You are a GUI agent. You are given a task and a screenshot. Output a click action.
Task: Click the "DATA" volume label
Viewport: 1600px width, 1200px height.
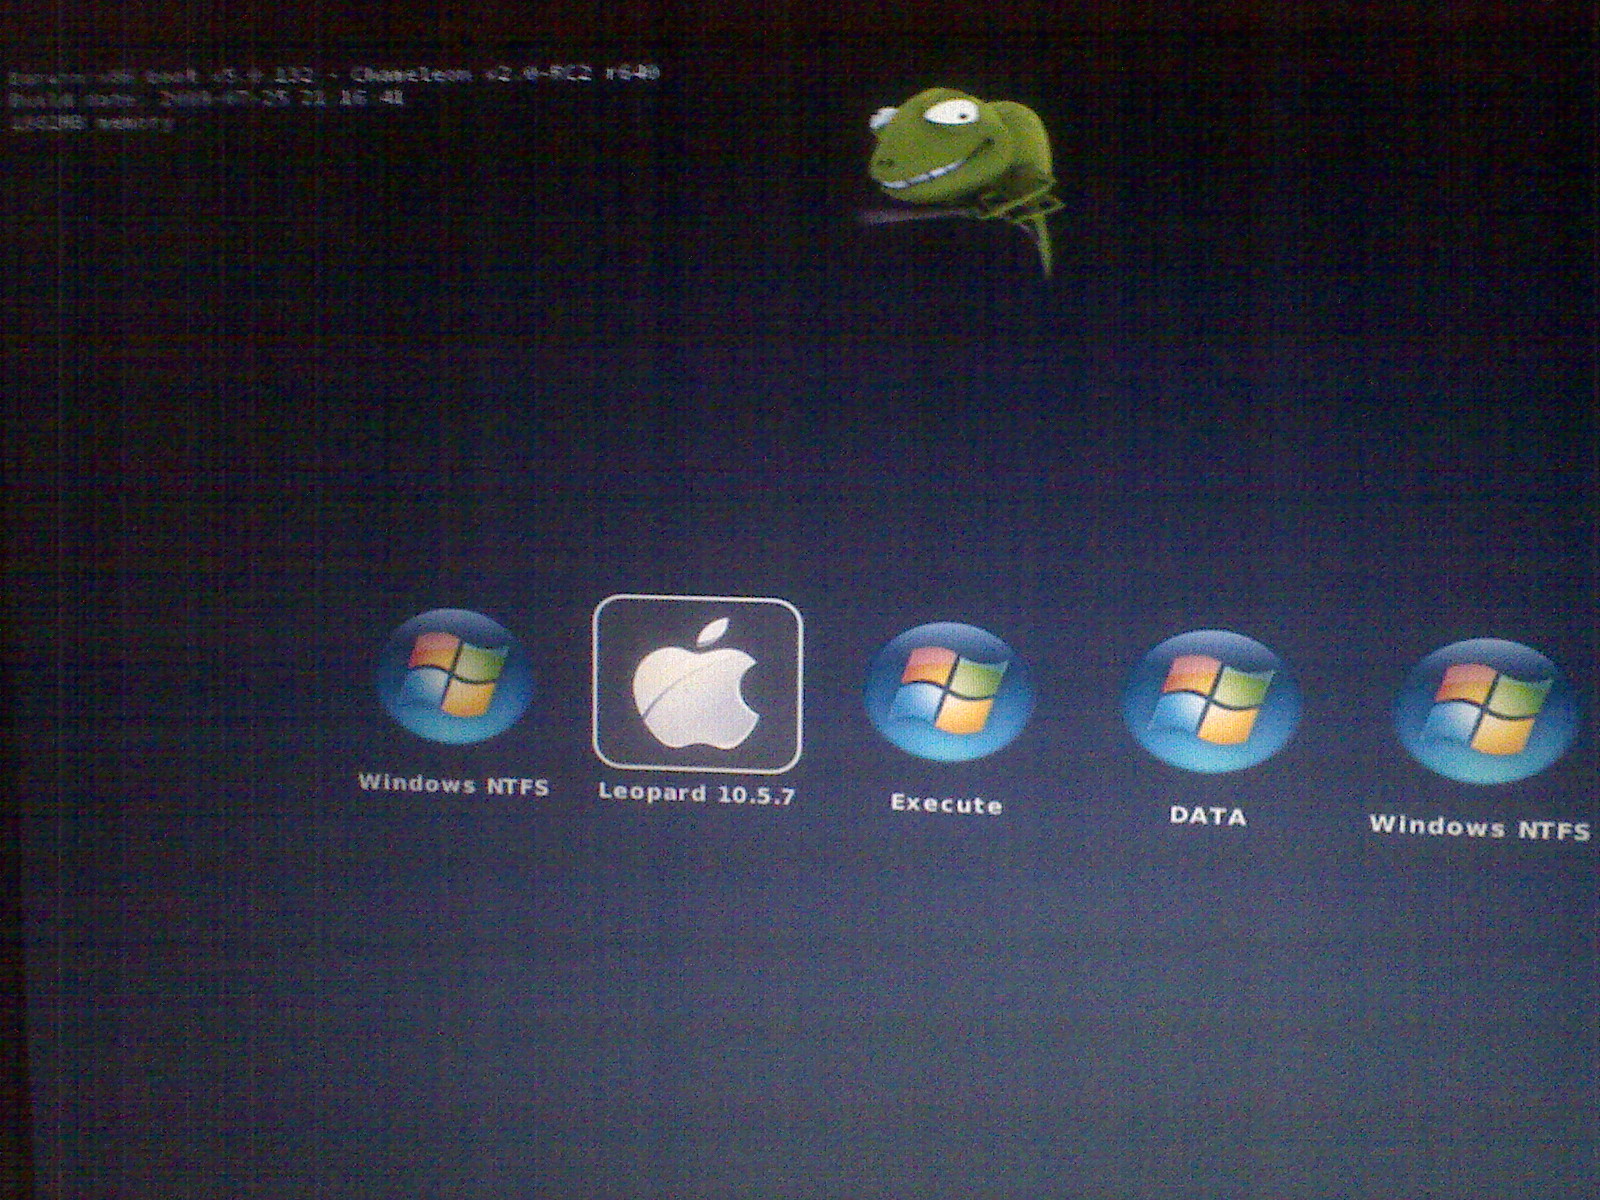(x=1208, y=816)
